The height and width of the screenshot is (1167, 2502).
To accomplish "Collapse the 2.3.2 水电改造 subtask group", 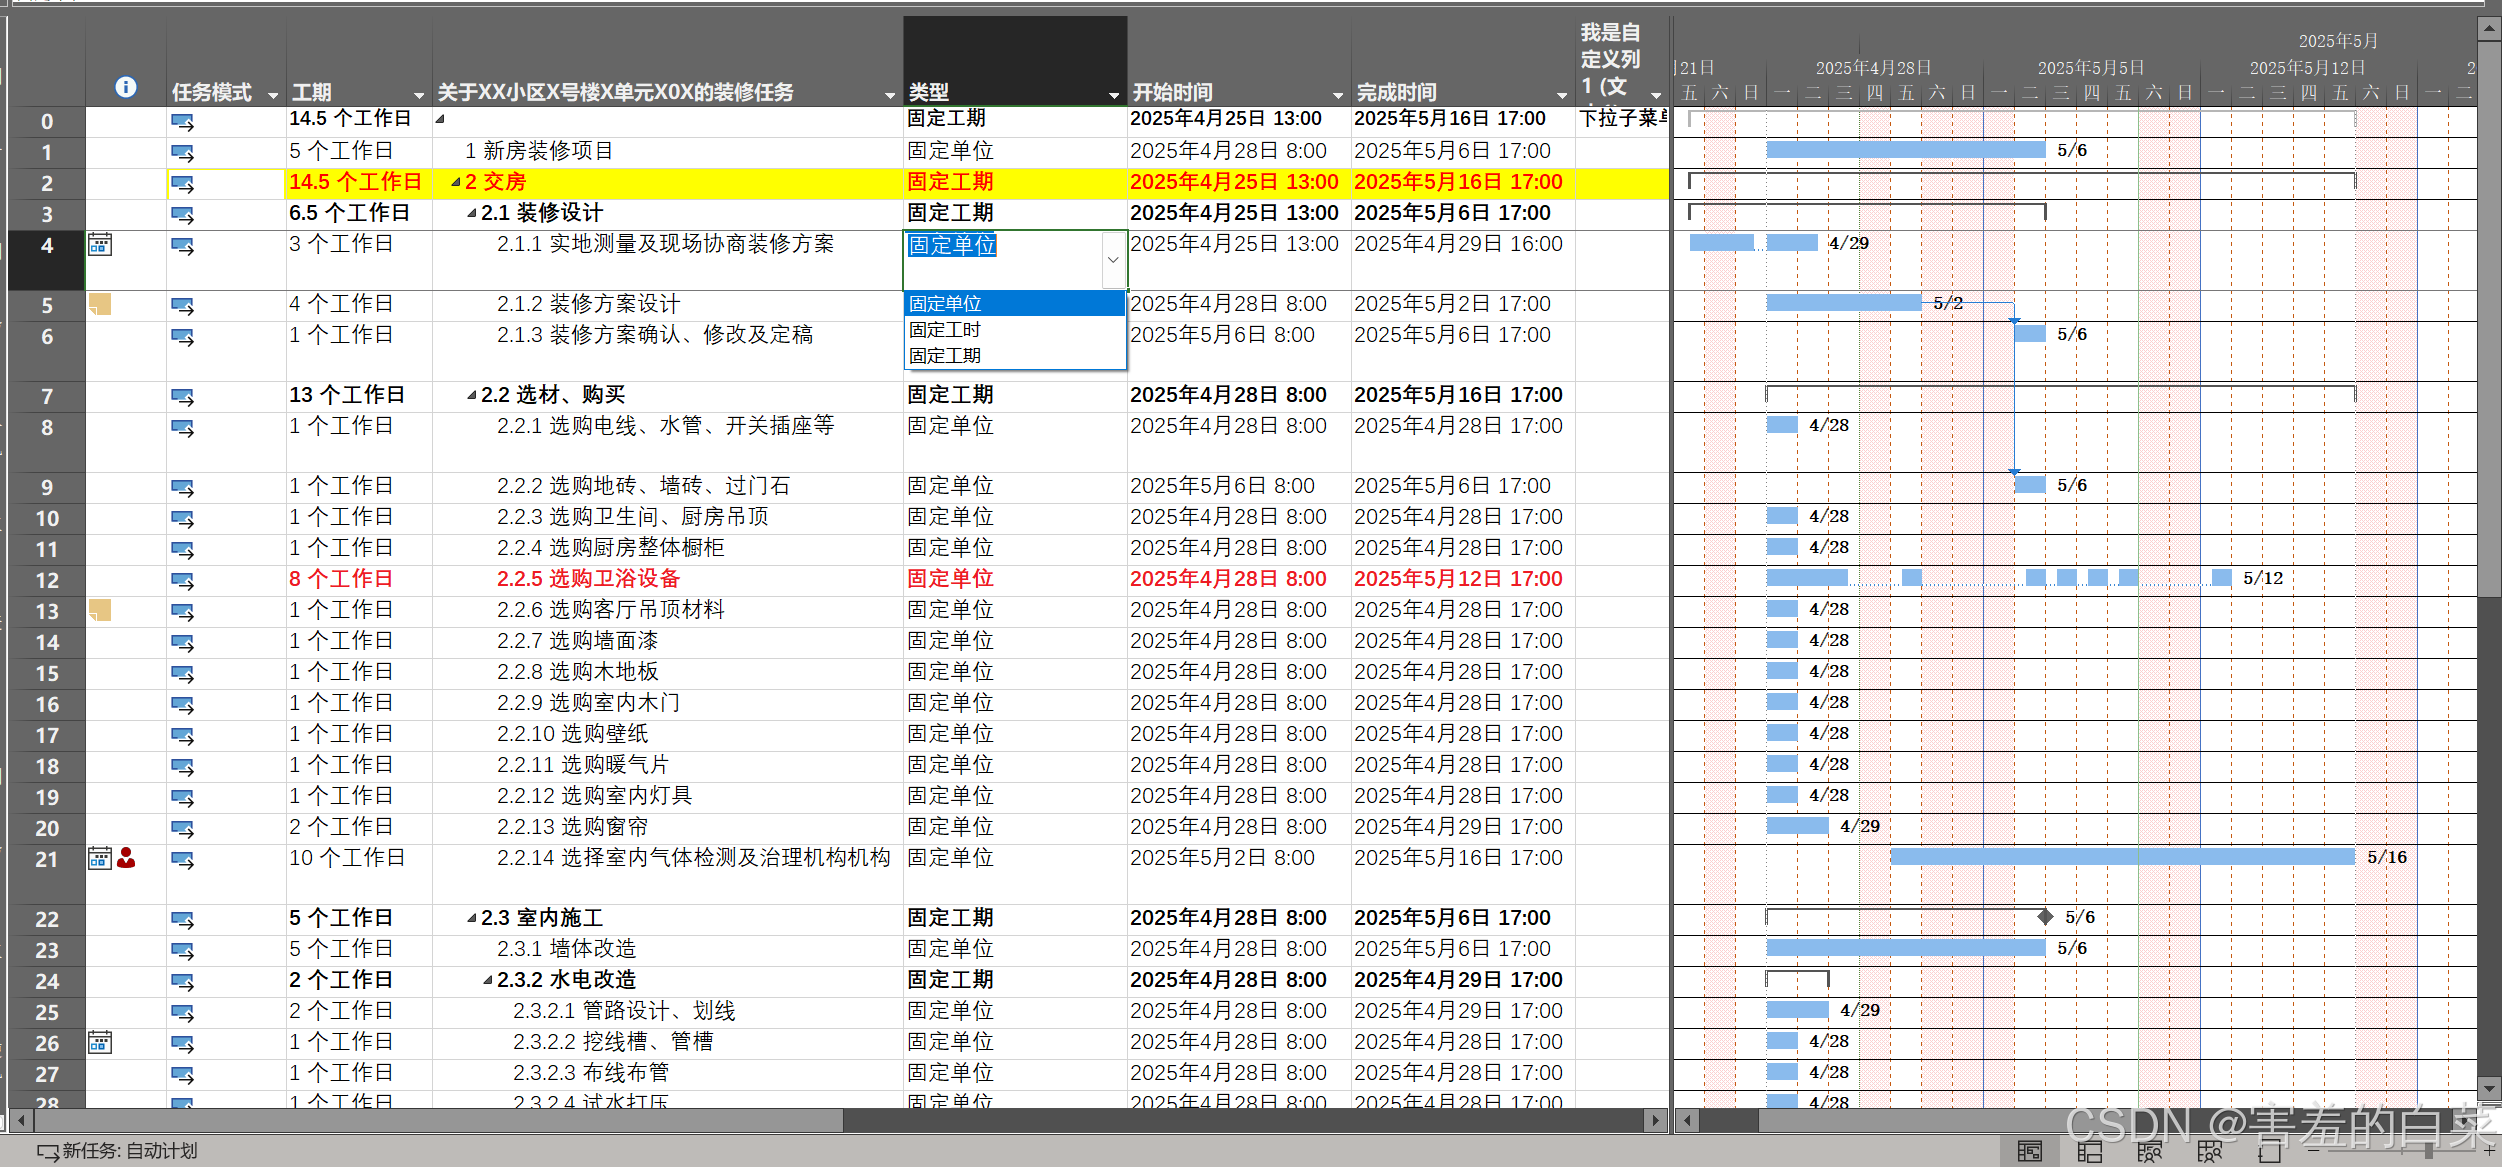I will (x=487, y=981).
